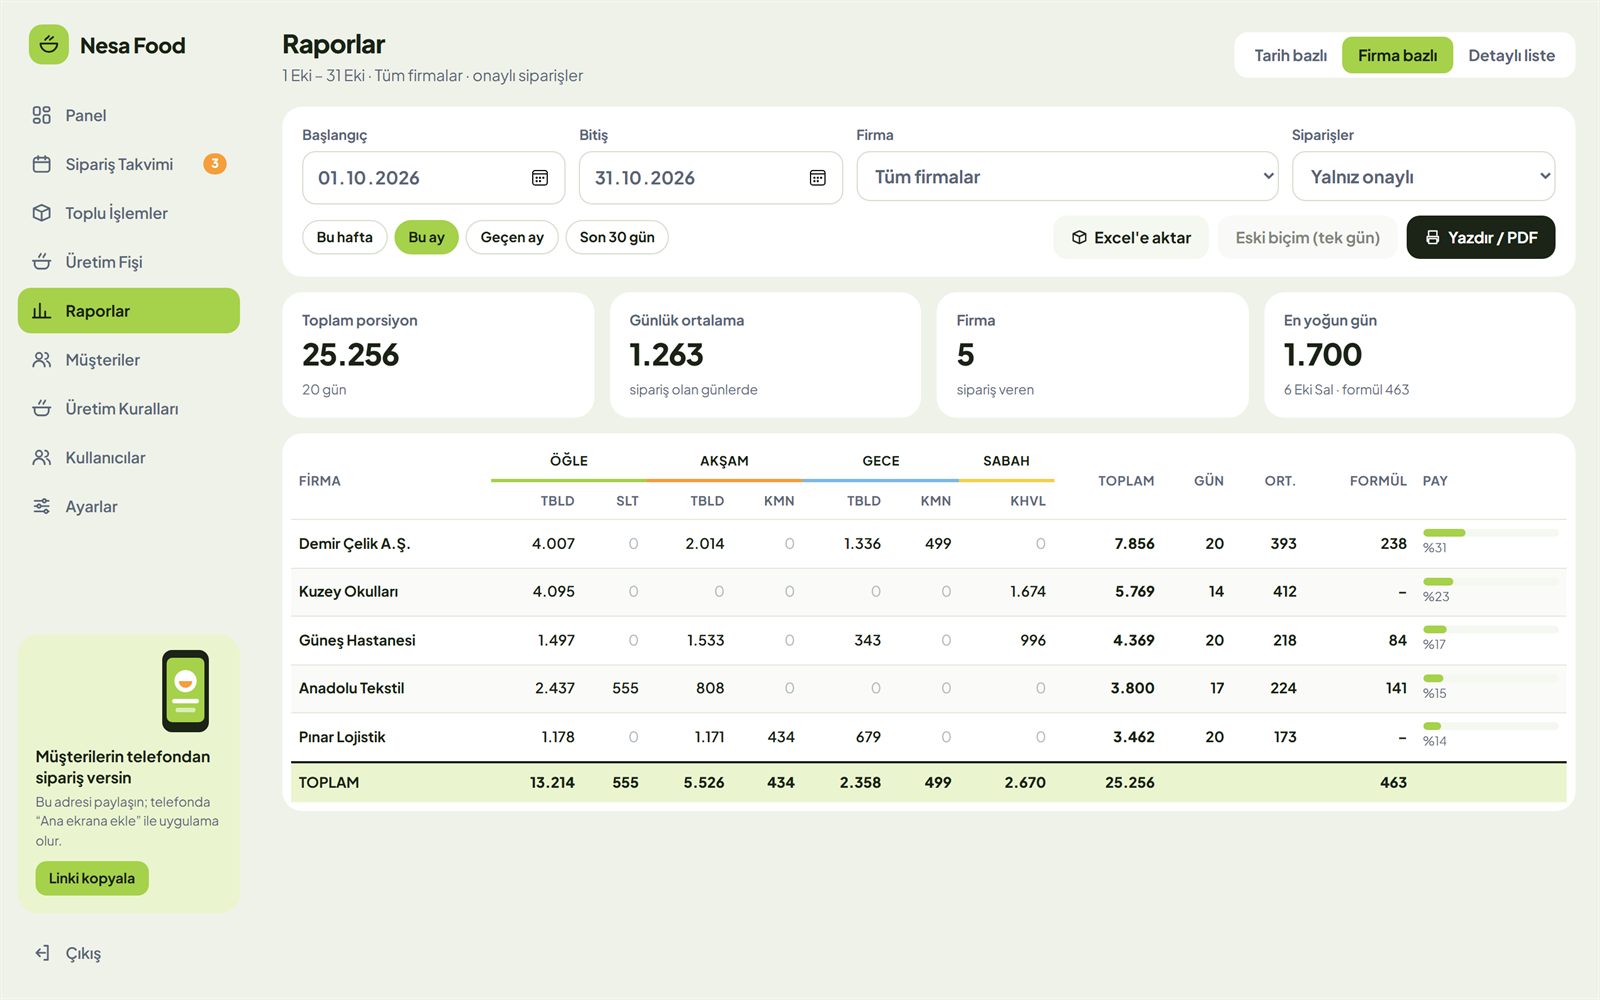
Task: Click the Müşteriler people icon
Action: point(41,360)
